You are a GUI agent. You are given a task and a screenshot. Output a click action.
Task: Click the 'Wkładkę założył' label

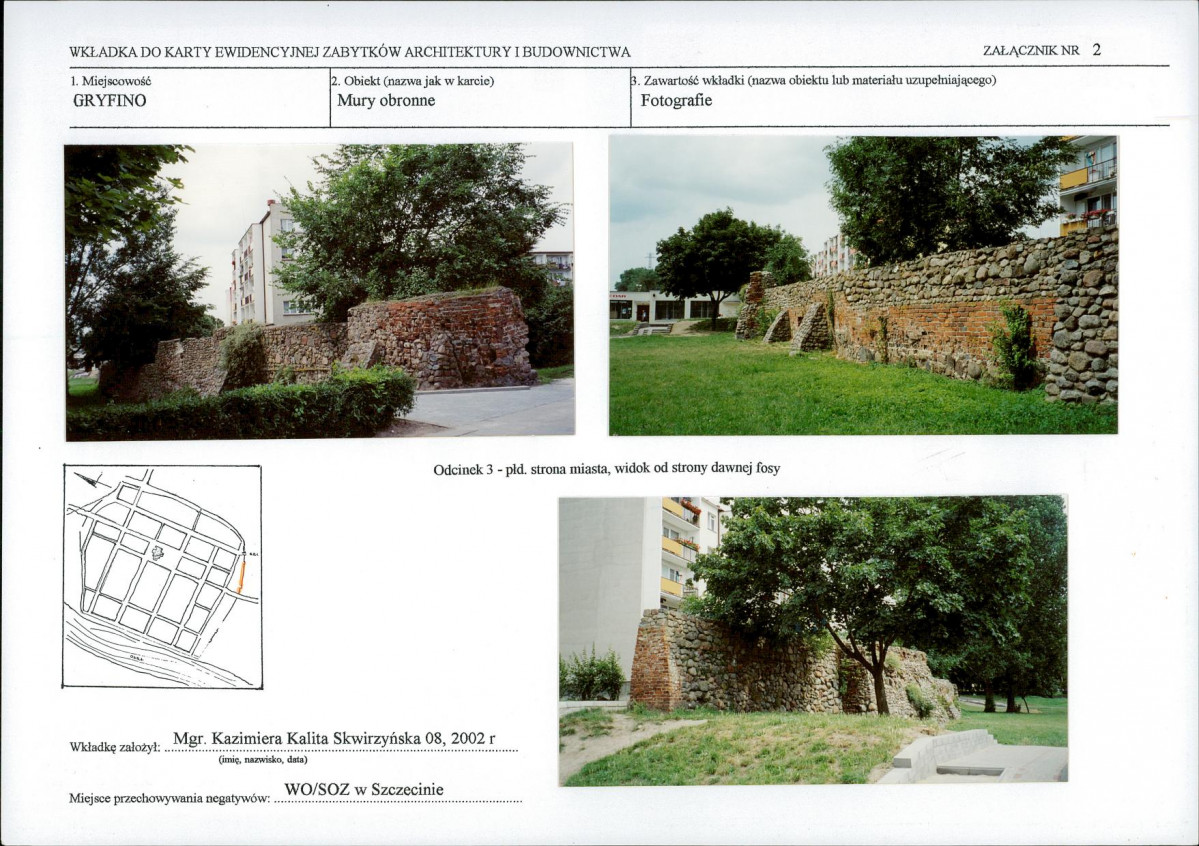click(115, 747)
